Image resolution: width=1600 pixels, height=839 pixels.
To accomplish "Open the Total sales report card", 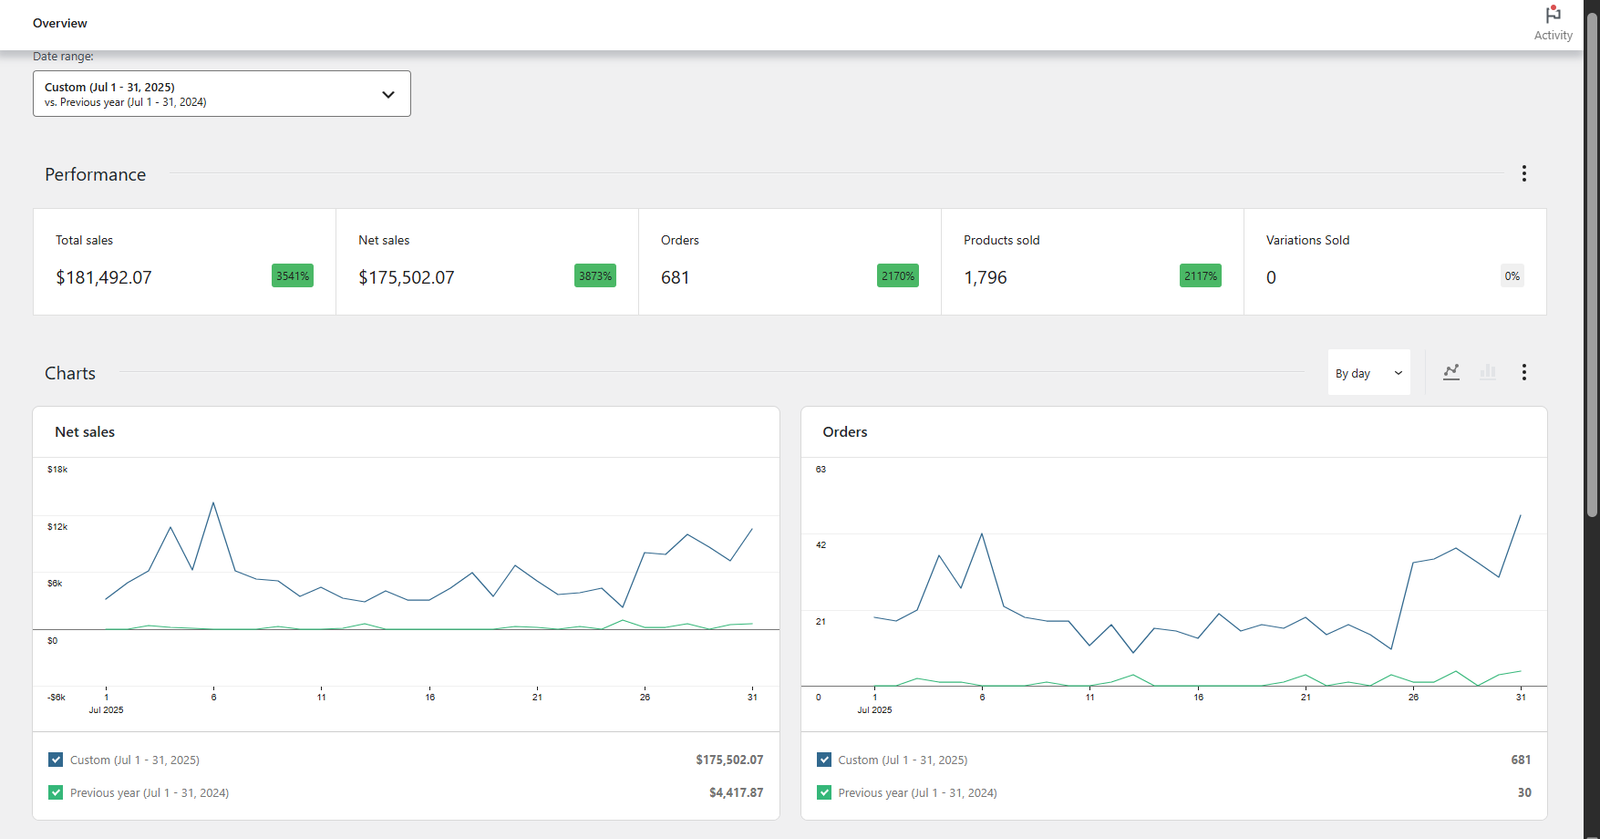I will (x=184, y=261).
